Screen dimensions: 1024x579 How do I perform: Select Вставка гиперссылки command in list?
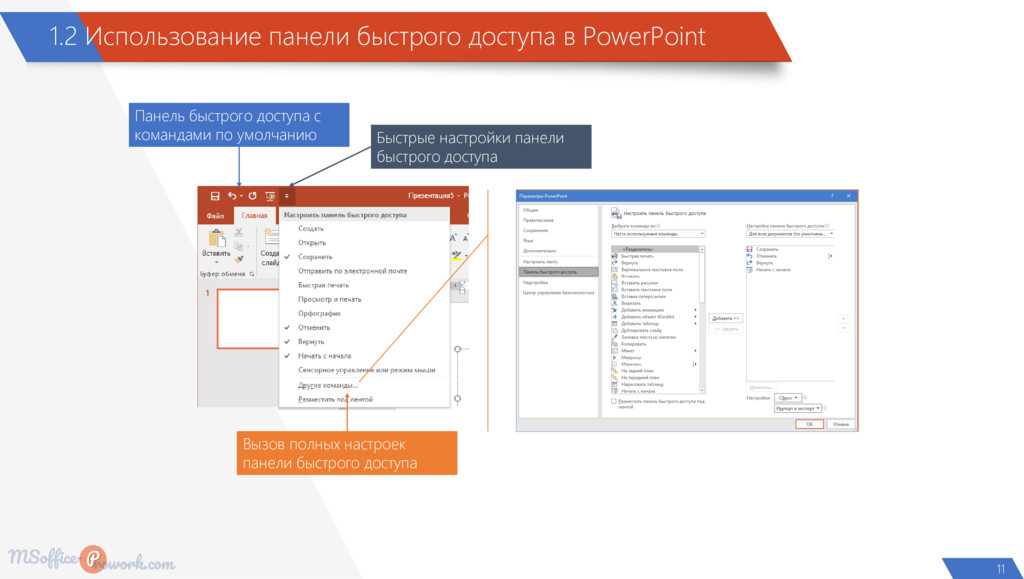[x=655, y=296]
